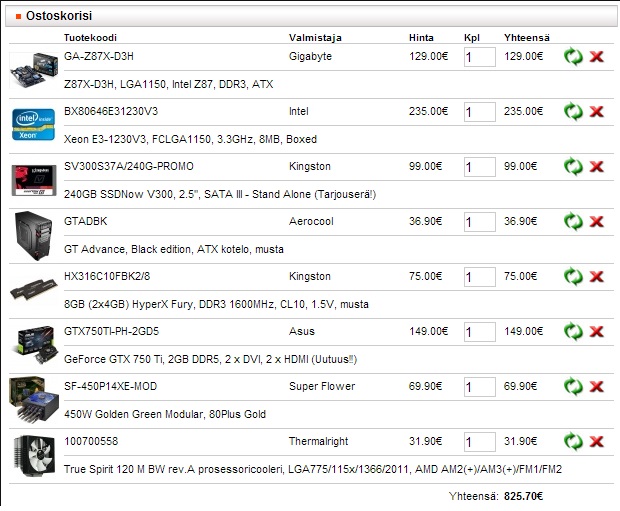Refresh the HX316C10FBK2/8 memory row
620x511 pixels.
573,276
